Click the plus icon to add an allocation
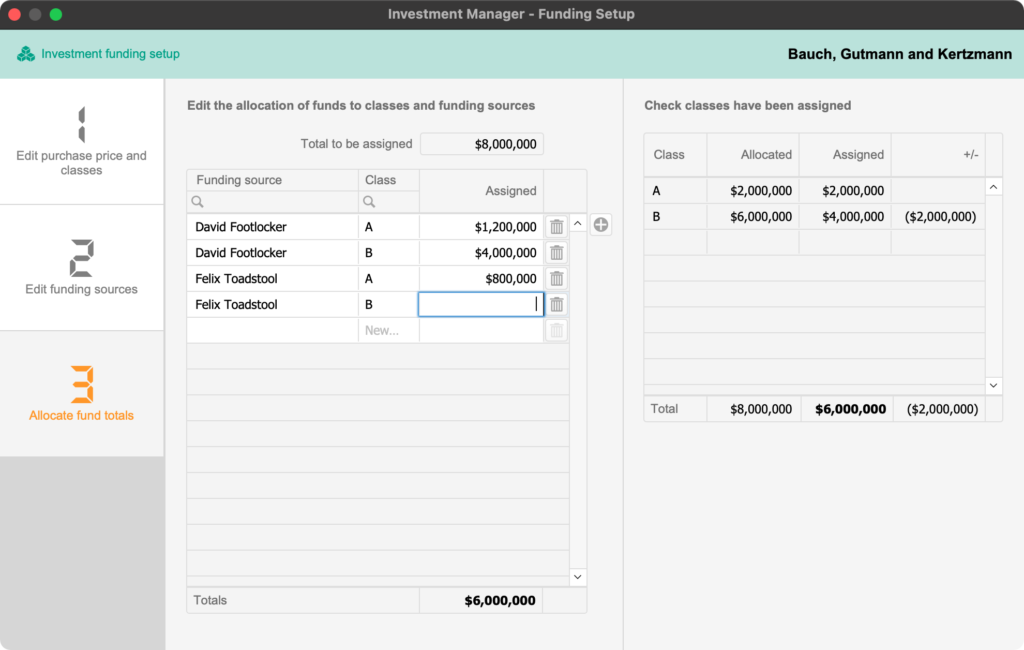 click(x=601, y=225)
